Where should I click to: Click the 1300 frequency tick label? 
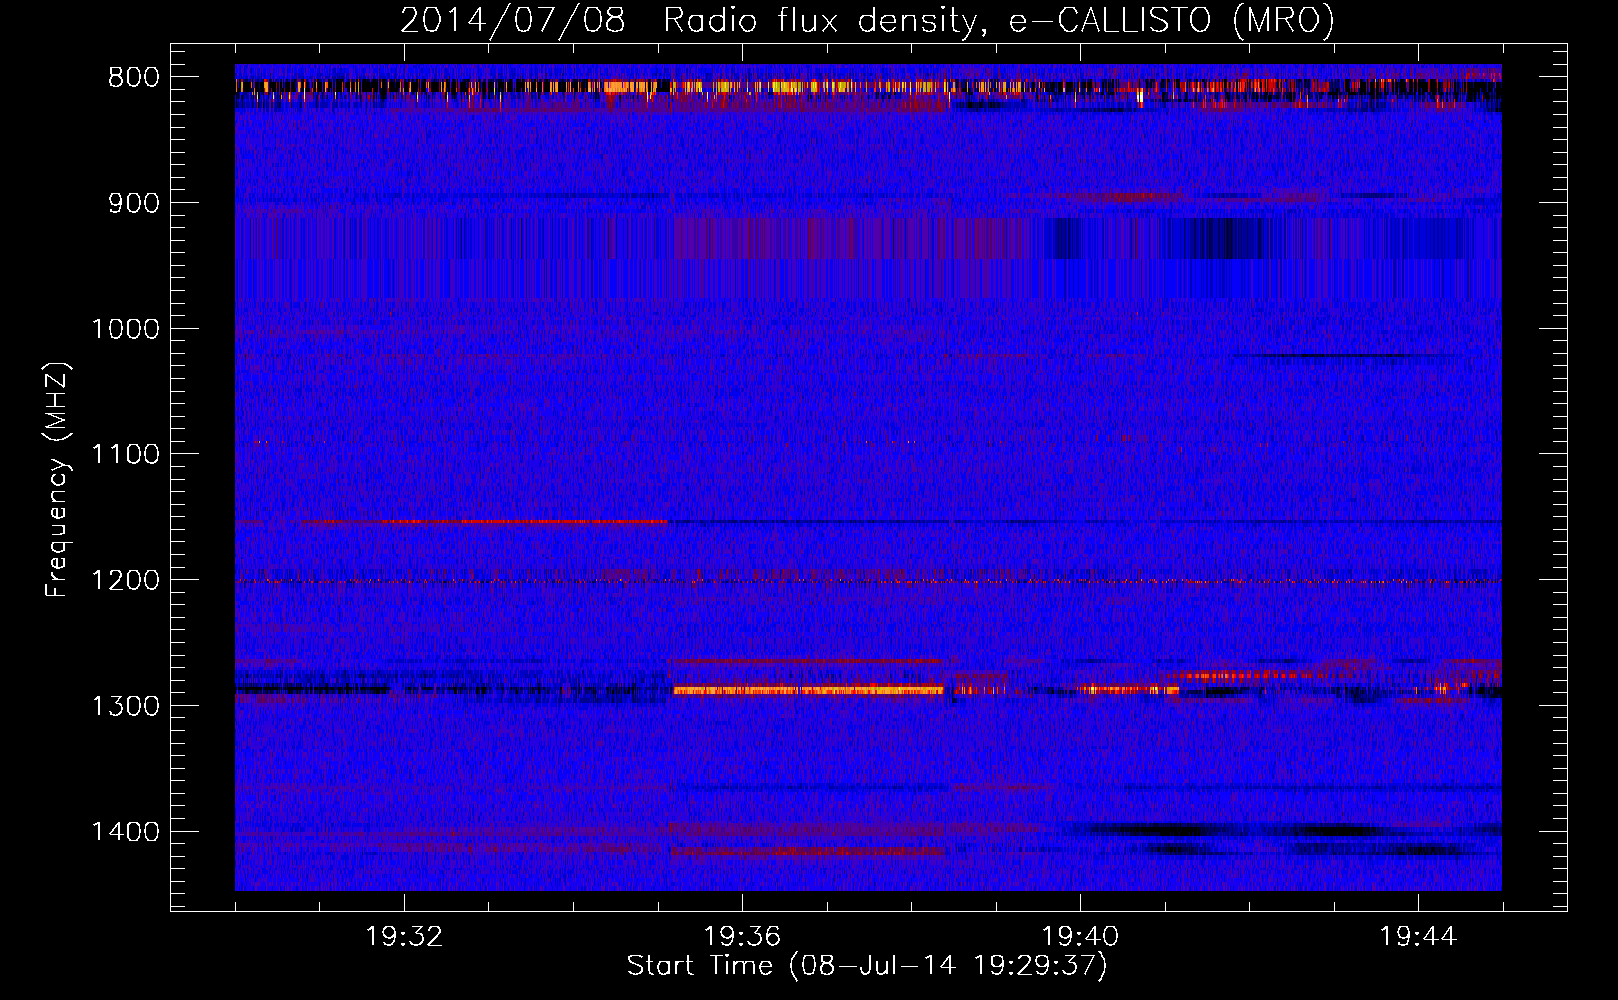(x=125, y=706)
